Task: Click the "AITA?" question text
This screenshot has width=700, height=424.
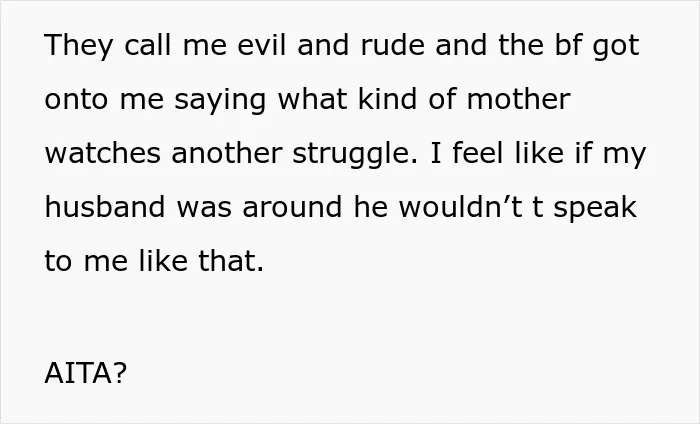Action: [86, 373]
